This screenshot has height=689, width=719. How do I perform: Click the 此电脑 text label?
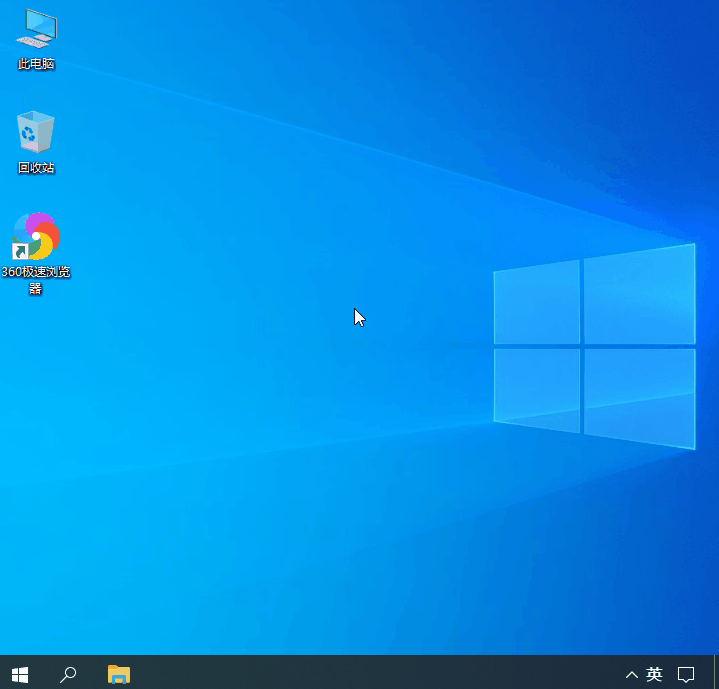pyautogui.click(x=36, y=64)
